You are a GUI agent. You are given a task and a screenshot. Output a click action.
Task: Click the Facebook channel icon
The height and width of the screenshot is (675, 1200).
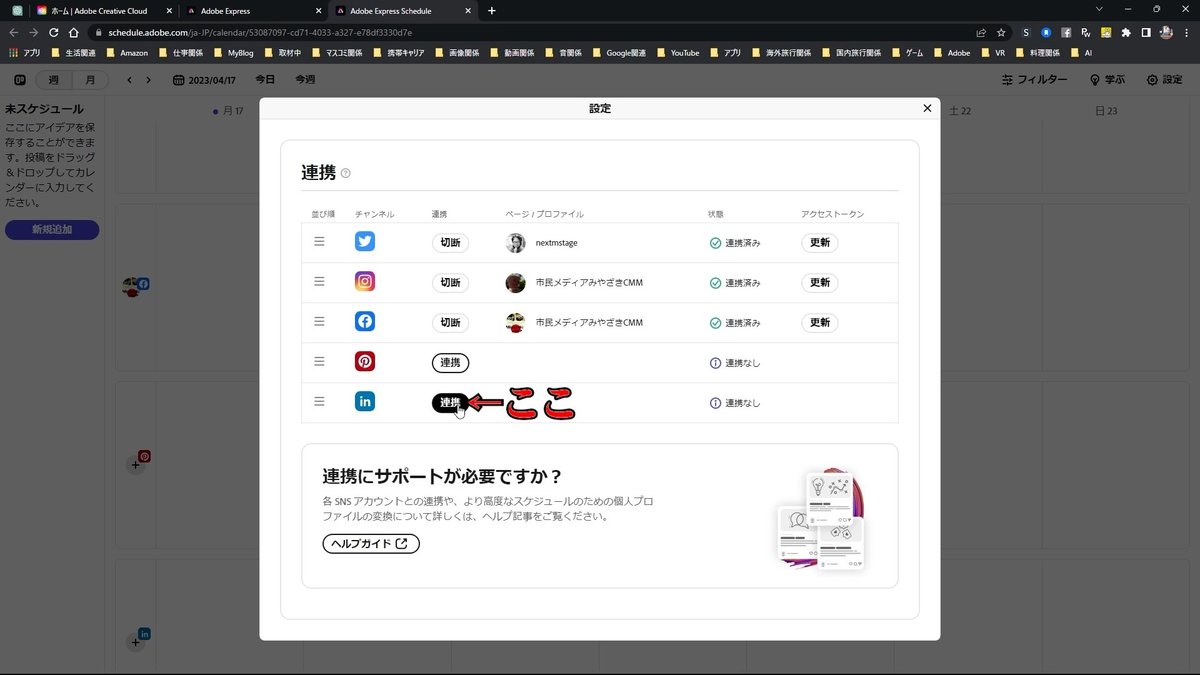[365, 322]
